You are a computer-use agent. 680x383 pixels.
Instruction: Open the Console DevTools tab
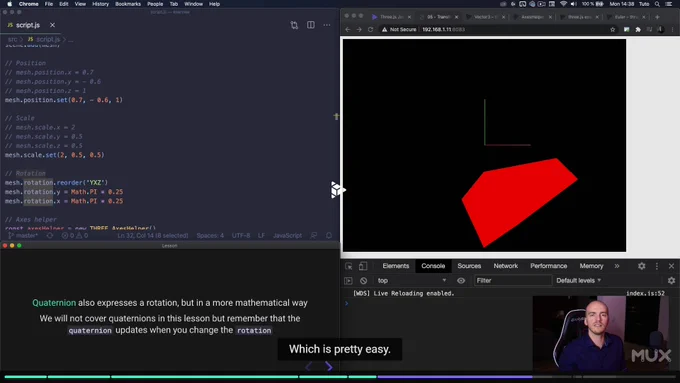pyautogui.click(x=433, y=266)
